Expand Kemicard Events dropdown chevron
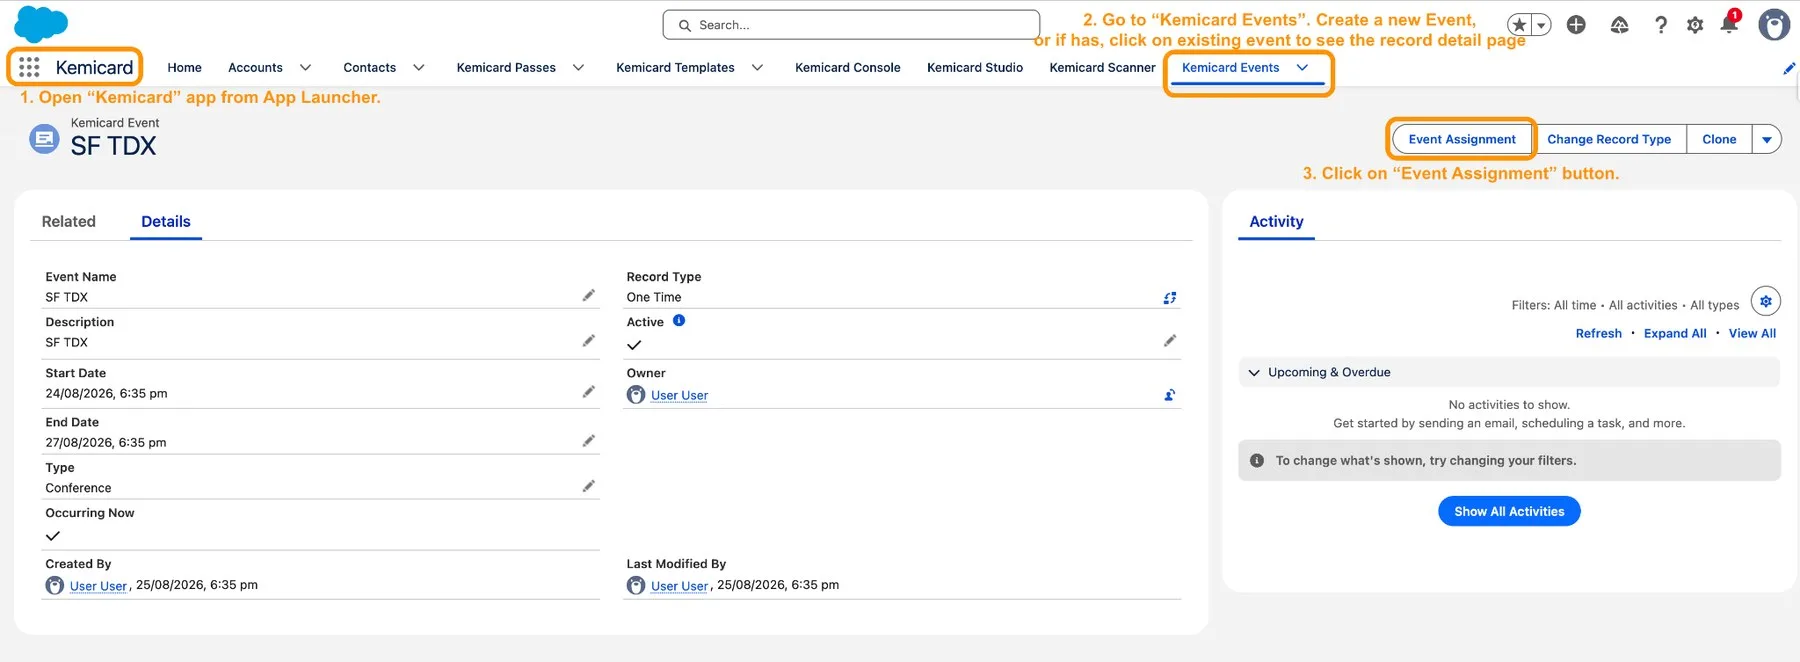This screenshot has height=662, width=1800. click(1302, 68)
